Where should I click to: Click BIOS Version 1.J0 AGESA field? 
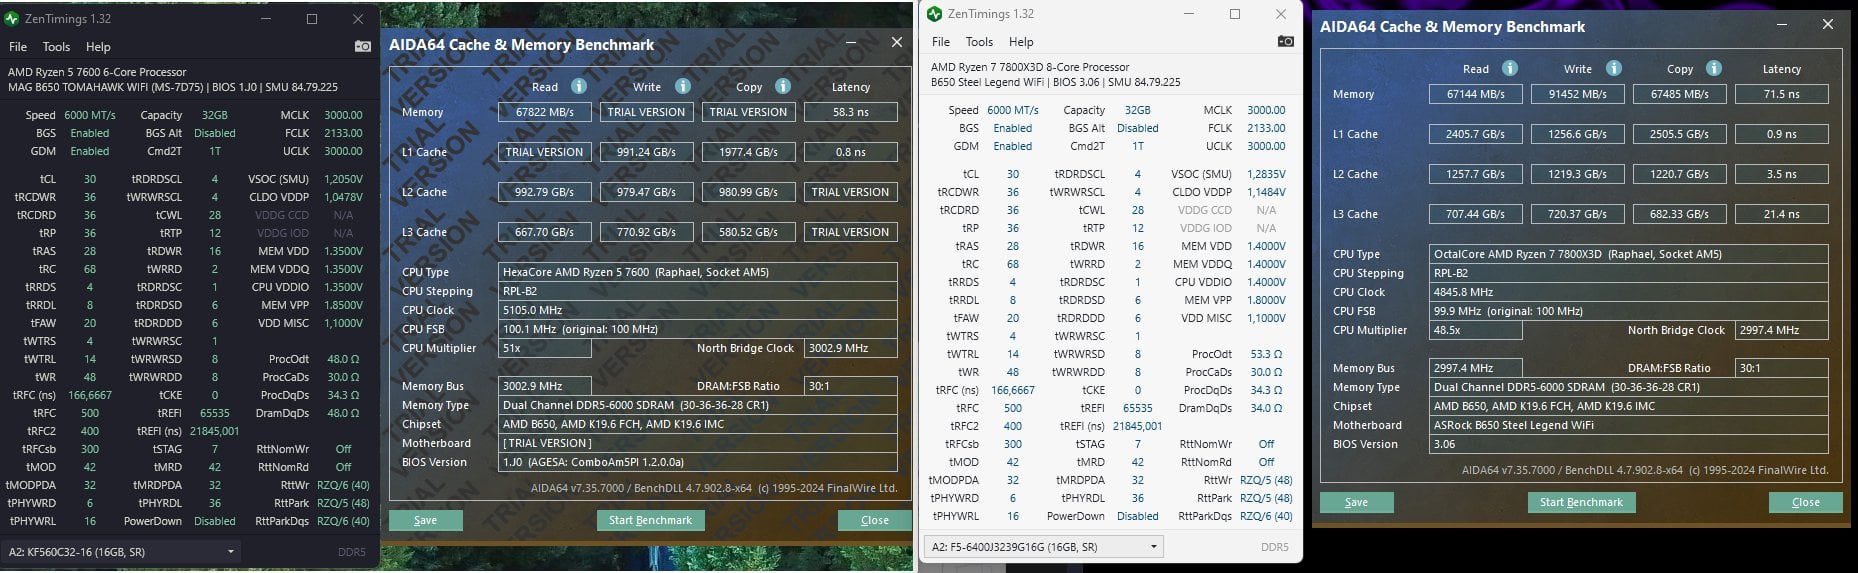[x=697, y=462]
